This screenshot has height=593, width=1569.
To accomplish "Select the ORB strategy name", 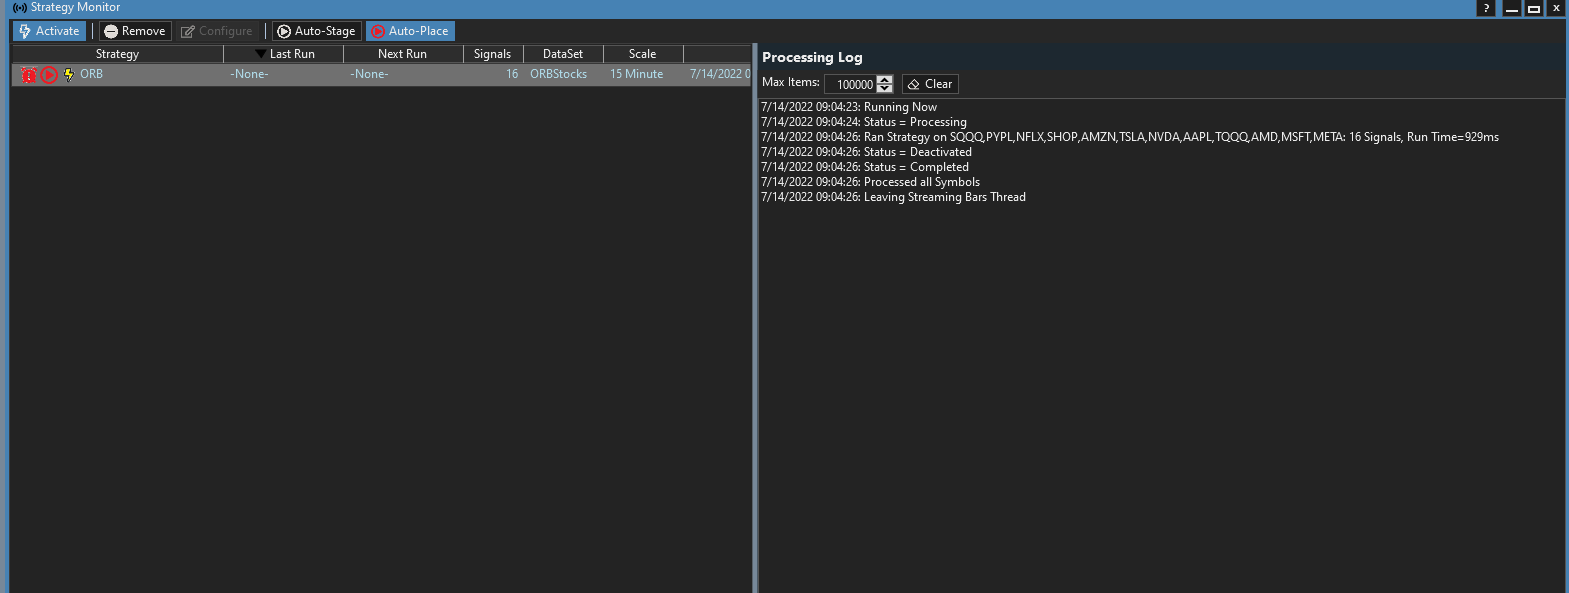I will tap(92, 74).
